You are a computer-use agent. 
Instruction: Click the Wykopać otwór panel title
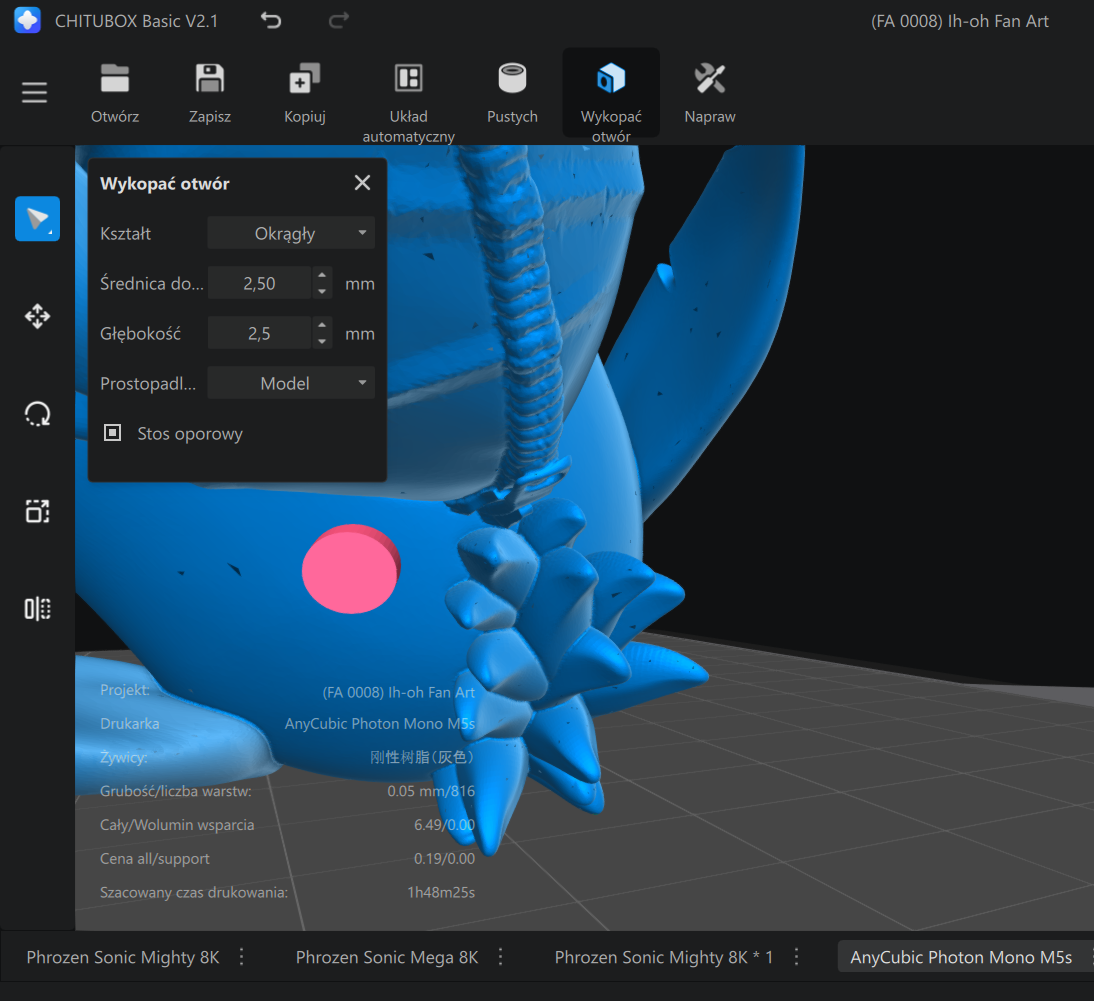[x=165, y=183]
